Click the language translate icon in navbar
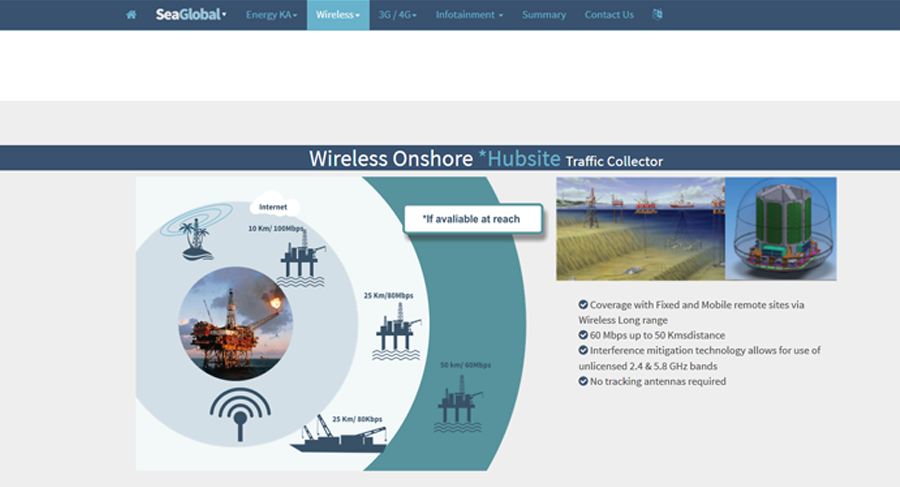The width and height of the screenshot is (900, 487). [x=657, y=15]
